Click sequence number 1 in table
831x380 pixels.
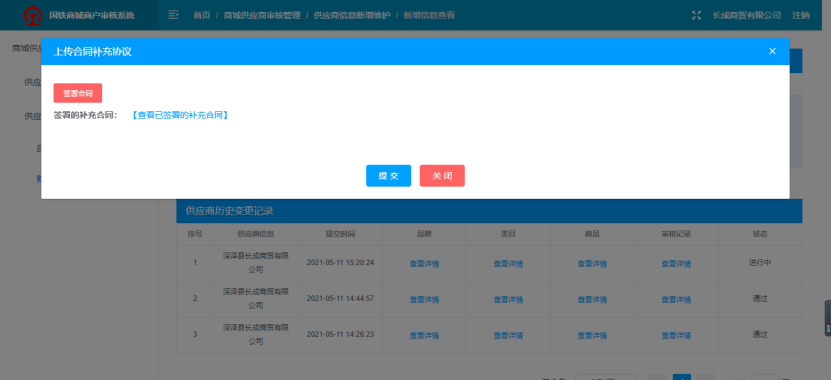pos(195,263)
